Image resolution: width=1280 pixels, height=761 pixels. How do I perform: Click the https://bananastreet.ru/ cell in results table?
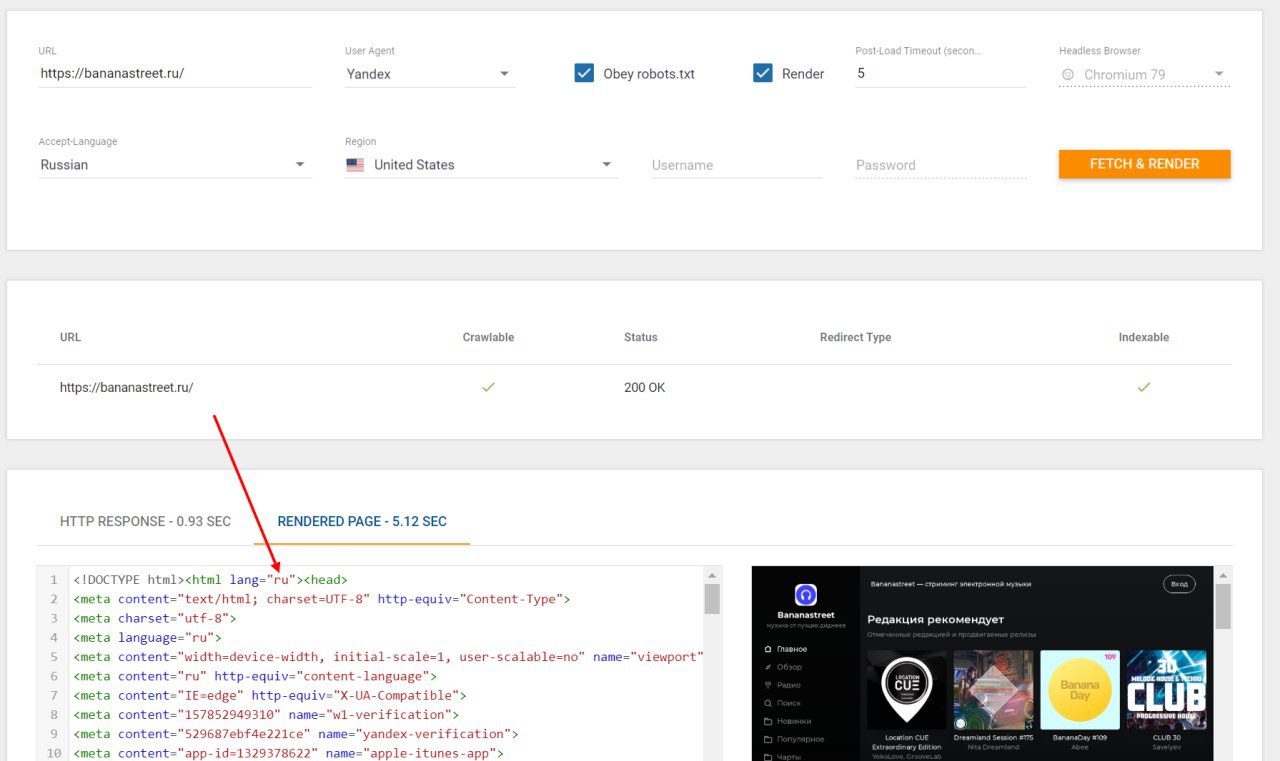[x=126, y=387]
